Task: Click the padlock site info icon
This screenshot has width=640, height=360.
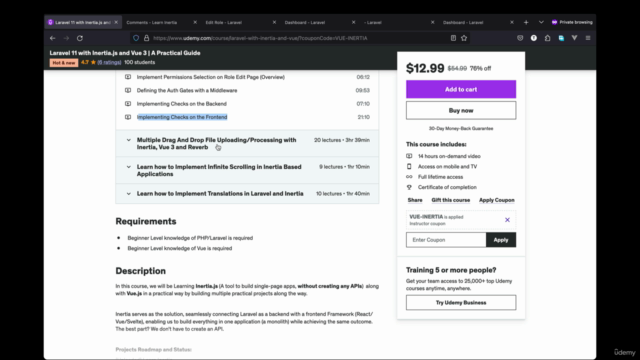Action: point(147,38)
